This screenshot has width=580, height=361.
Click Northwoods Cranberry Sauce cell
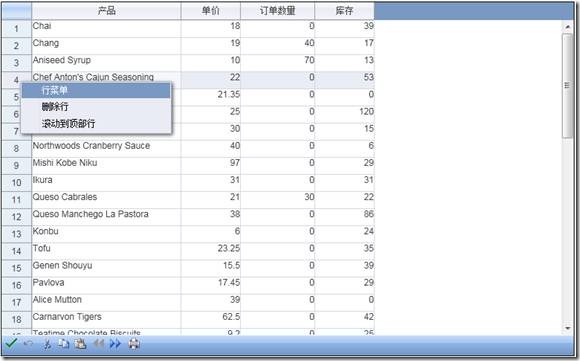pos(107,148)
